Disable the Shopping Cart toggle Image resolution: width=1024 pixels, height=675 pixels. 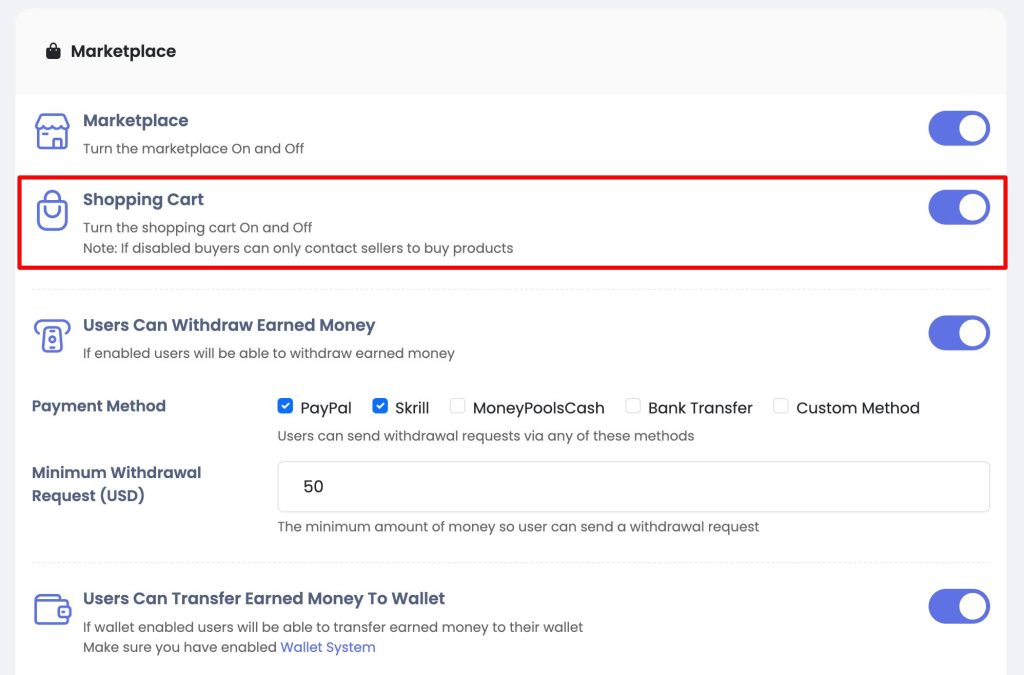tap(959, 207)
